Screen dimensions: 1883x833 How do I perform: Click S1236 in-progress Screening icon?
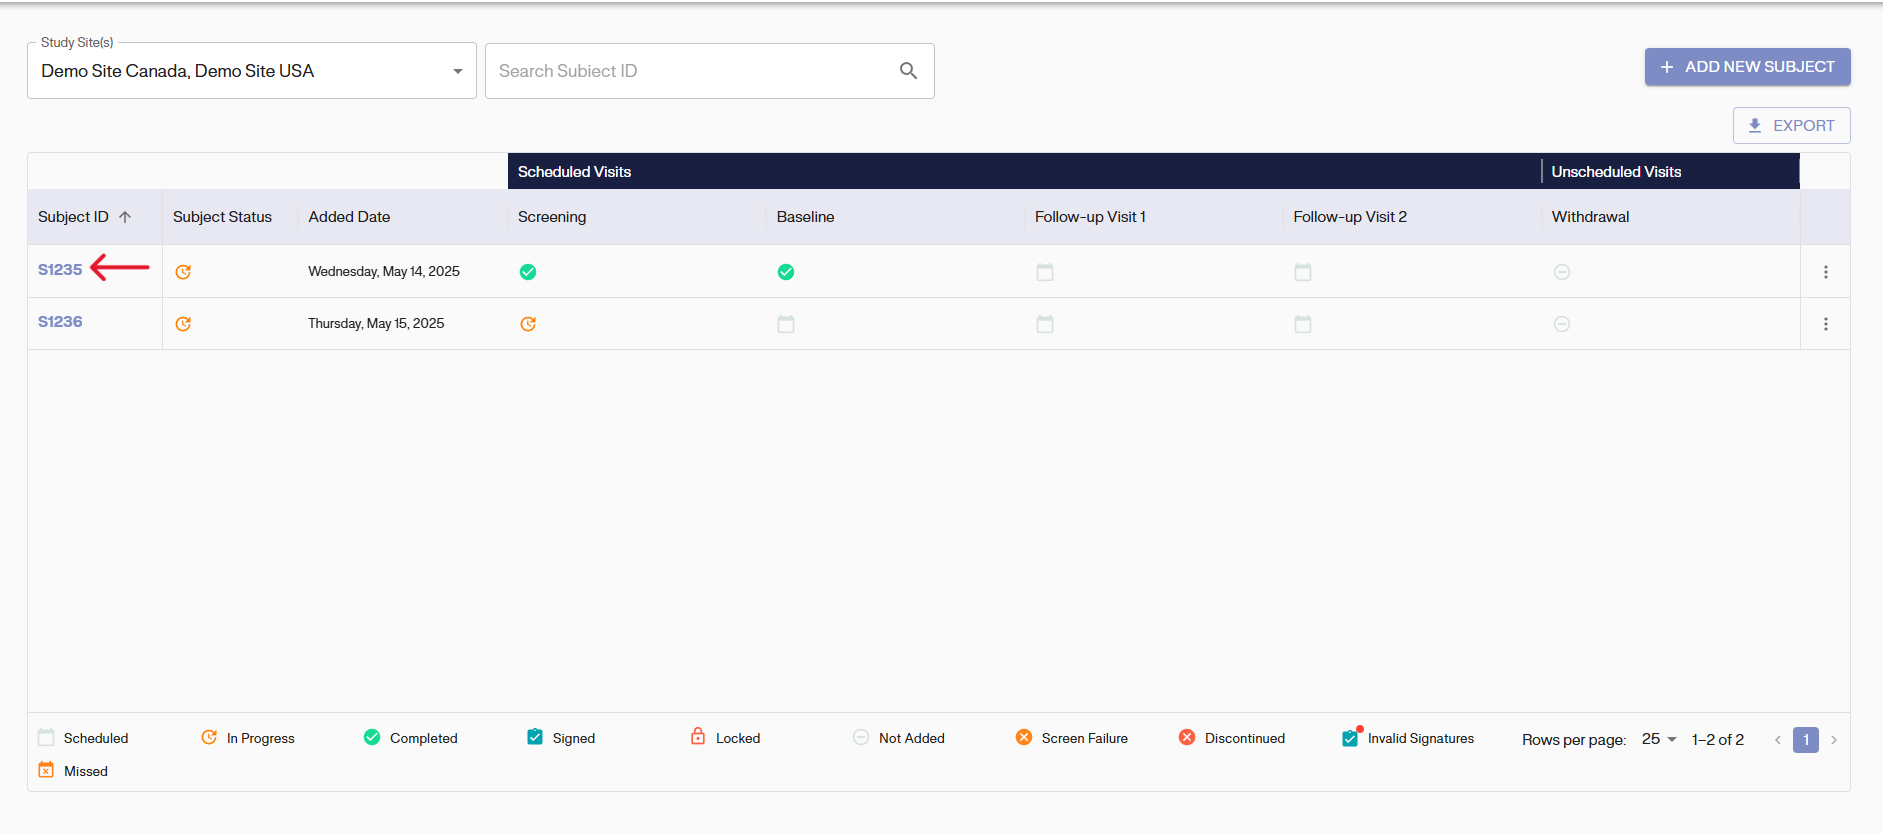(528, 324)
